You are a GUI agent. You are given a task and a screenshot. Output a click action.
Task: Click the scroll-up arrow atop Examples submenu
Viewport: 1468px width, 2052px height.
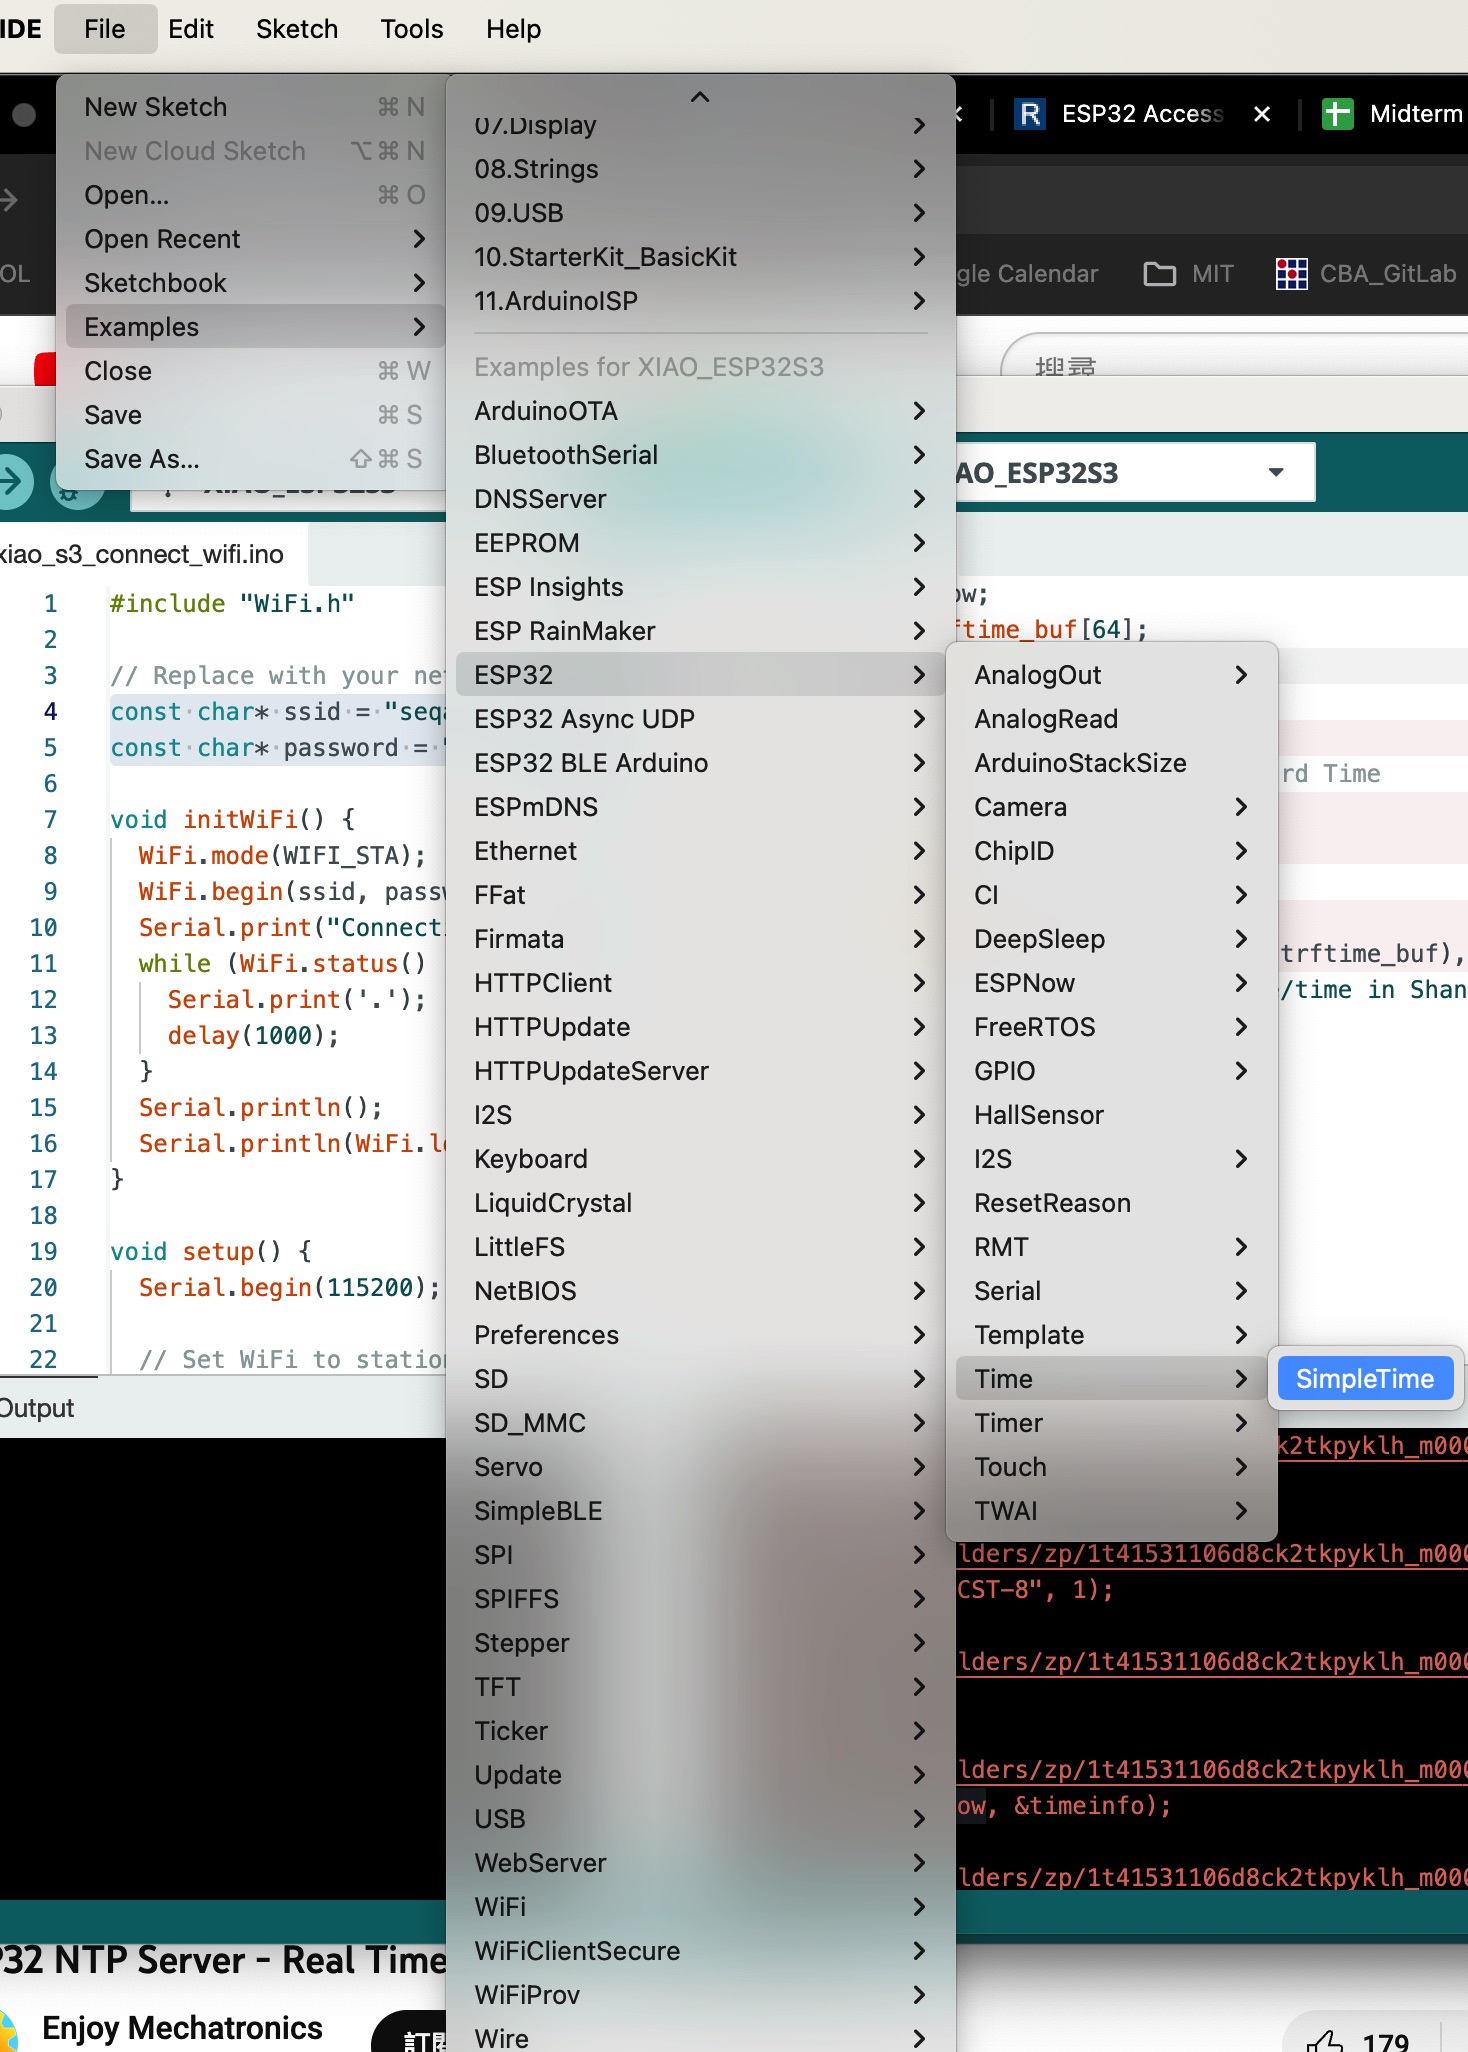pyautogui.click(x=700, y=97)
